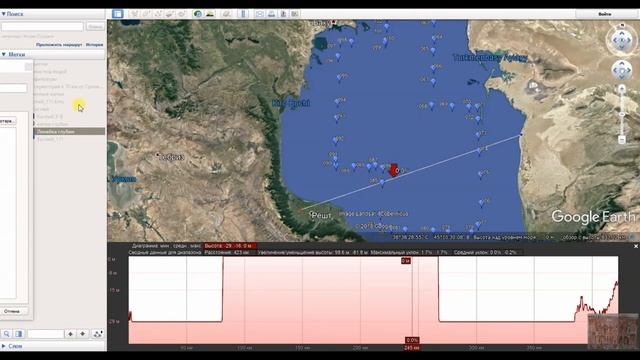640x360 pixels.
Task: Click the Places search magnifier icon
Action: tap(7, 334)
